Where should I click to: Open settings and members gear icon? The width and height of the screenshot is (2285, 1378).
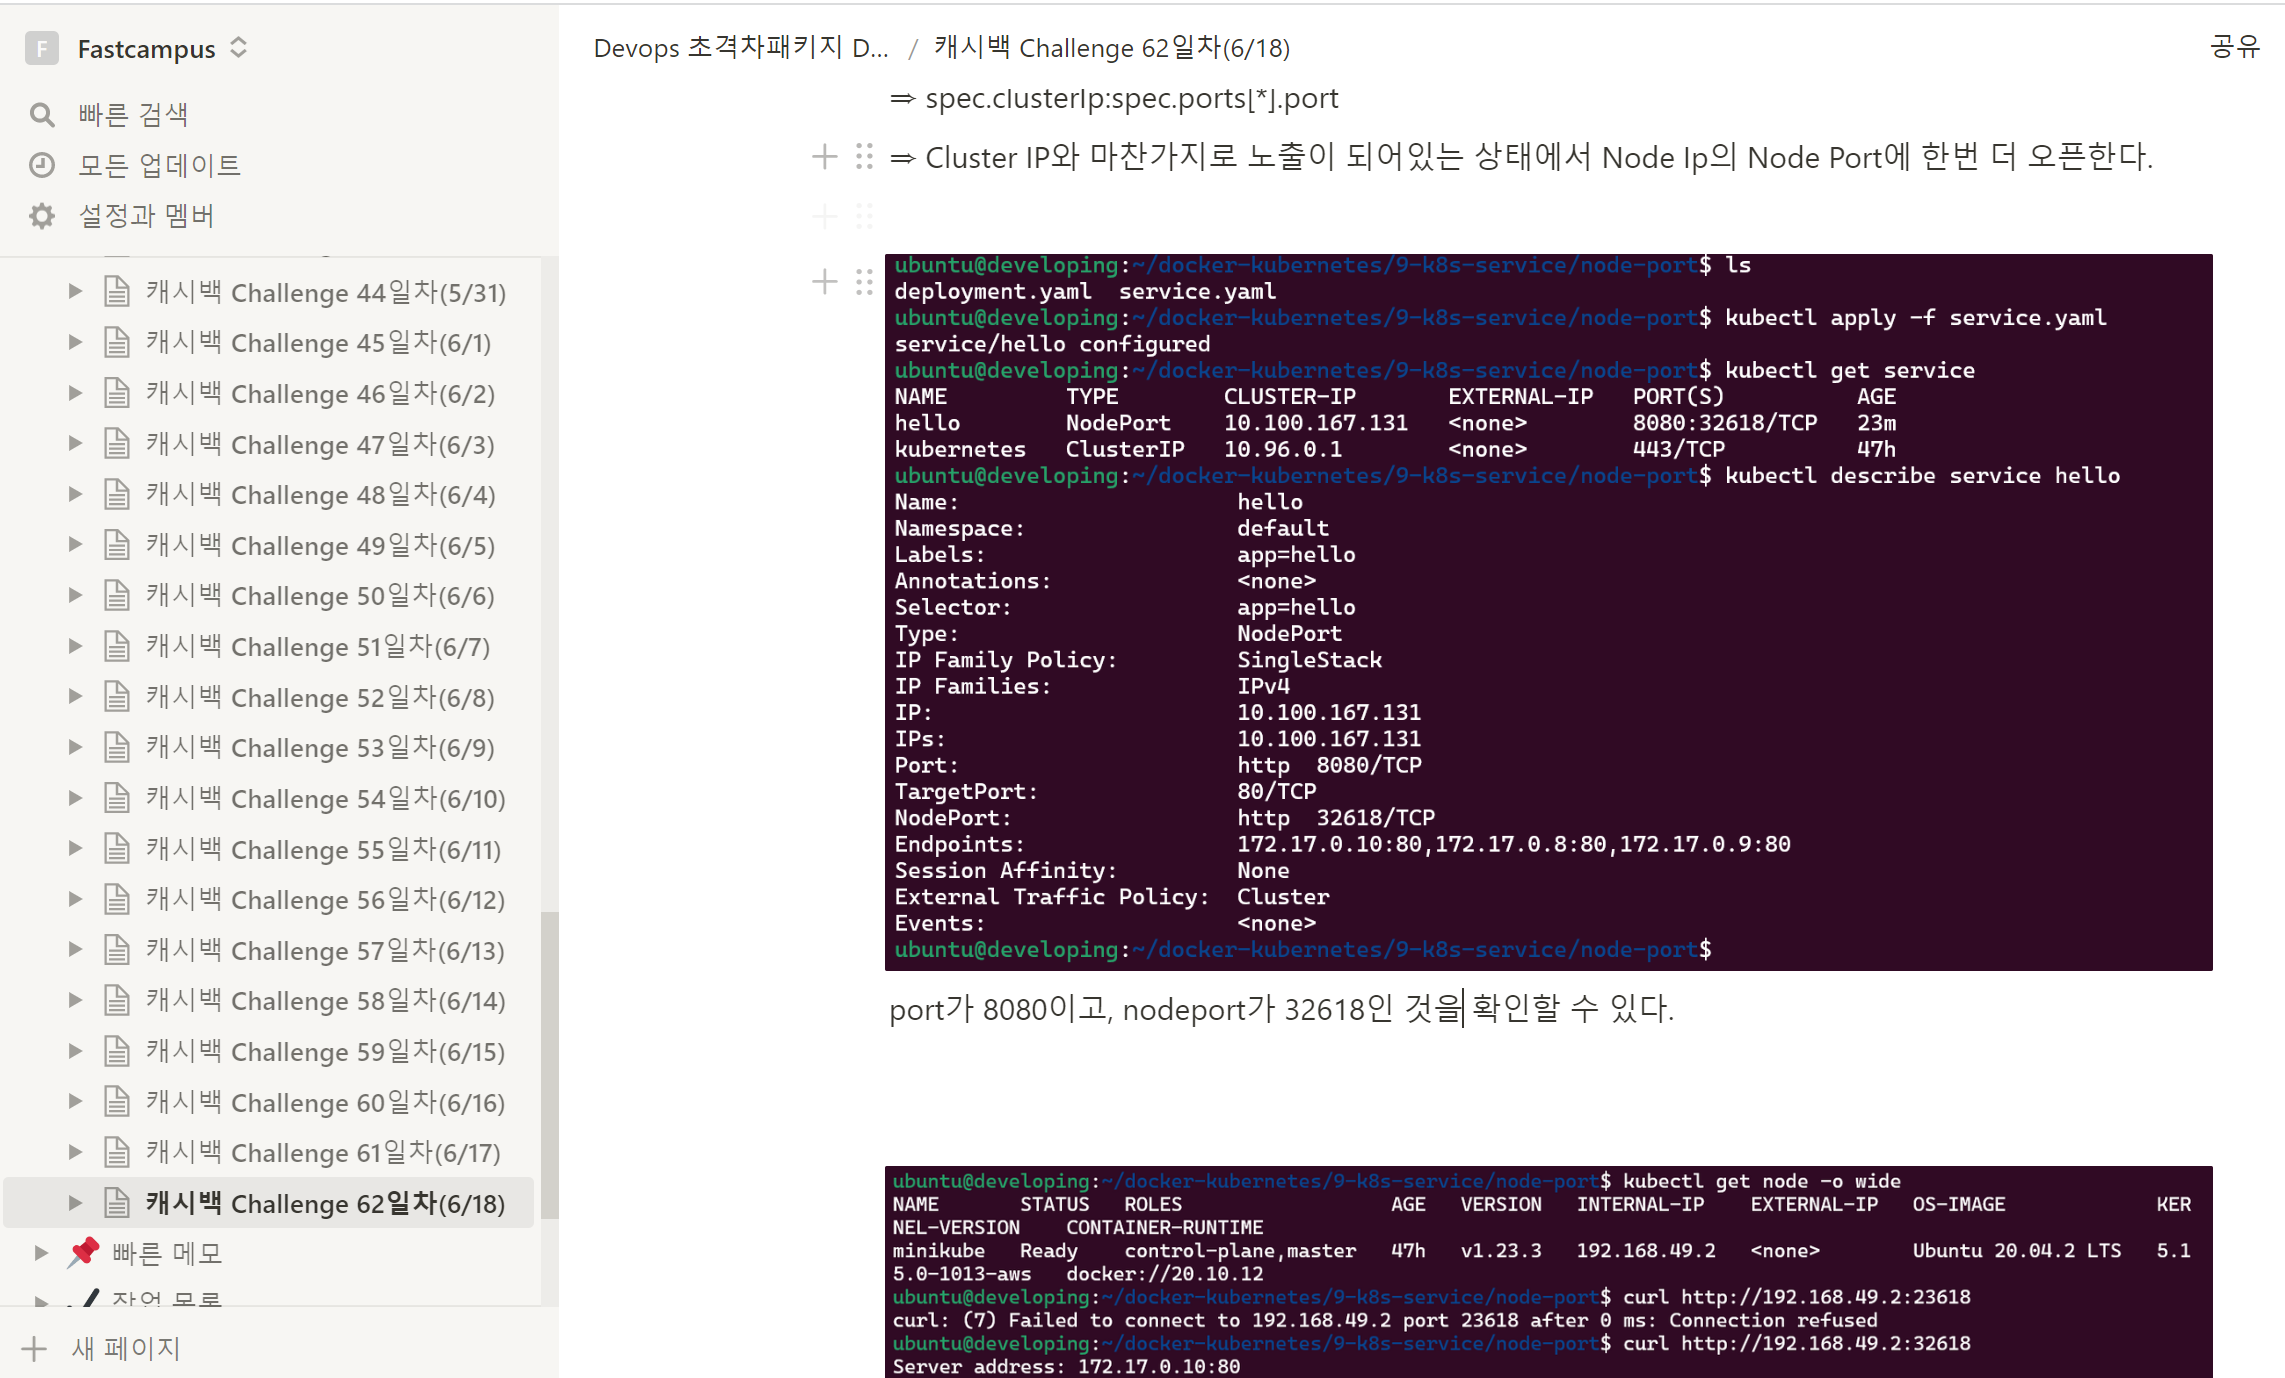tap(41, 216)
